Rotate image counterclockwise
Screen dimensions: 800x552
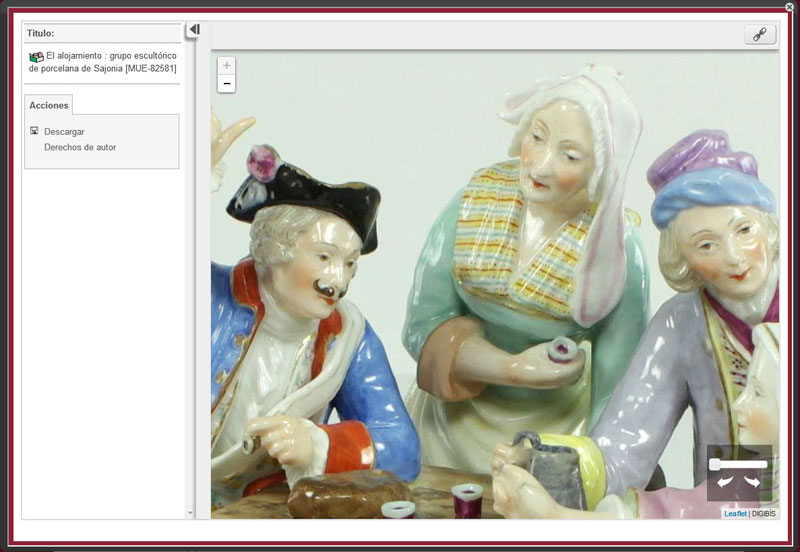tap(724, 482)
